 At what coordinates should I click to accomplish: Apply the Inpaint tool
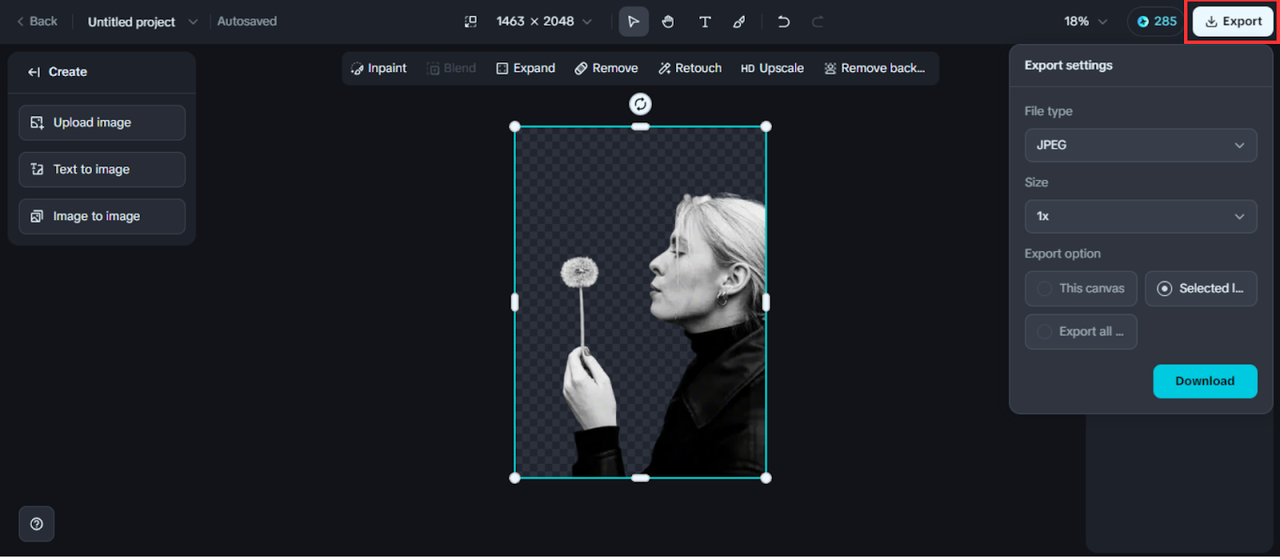(379, 68)
